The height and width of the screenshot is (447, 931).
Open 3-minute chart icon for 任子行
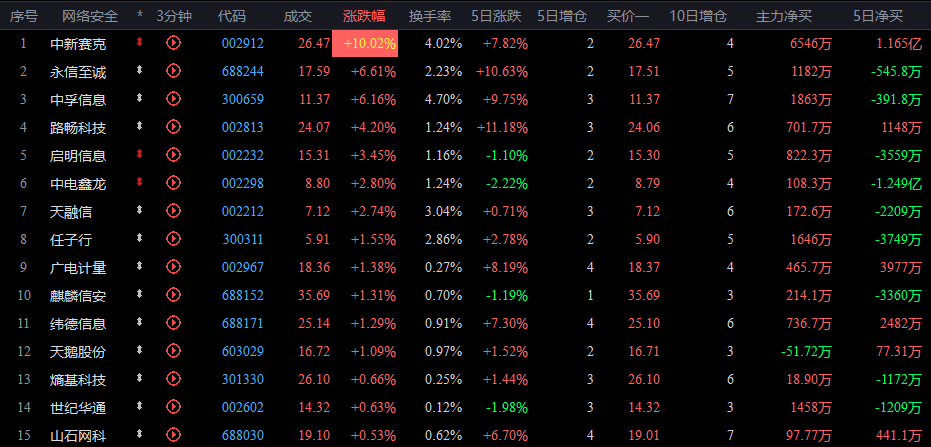[173, 238]
